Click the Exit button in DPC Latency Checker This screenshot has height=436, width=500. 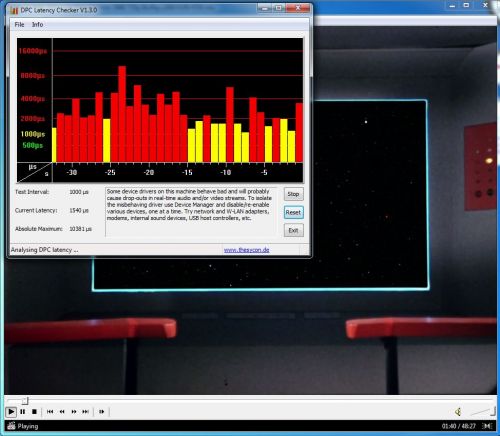point(293,230)
